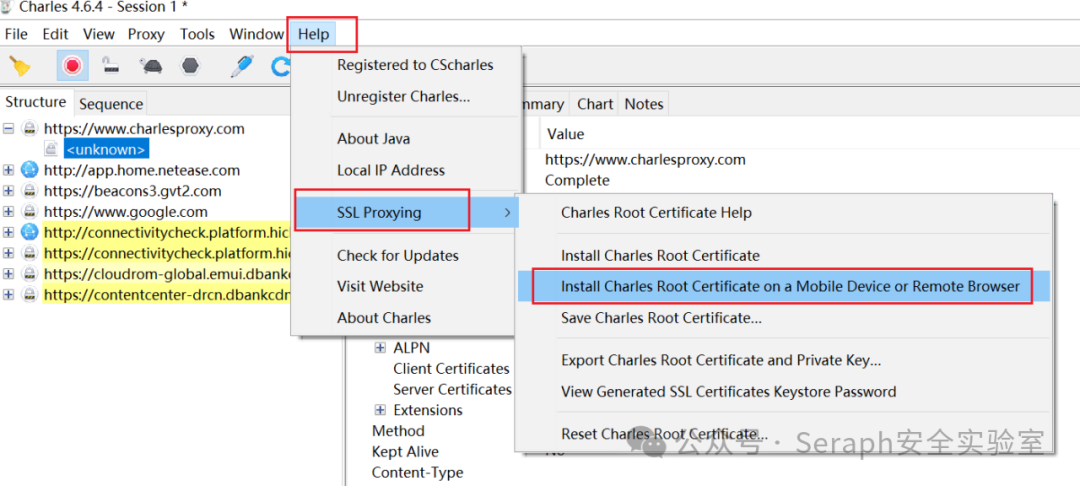Switch to the Sequence tab
1080x486 pixels.
click(x=111, y=104)
